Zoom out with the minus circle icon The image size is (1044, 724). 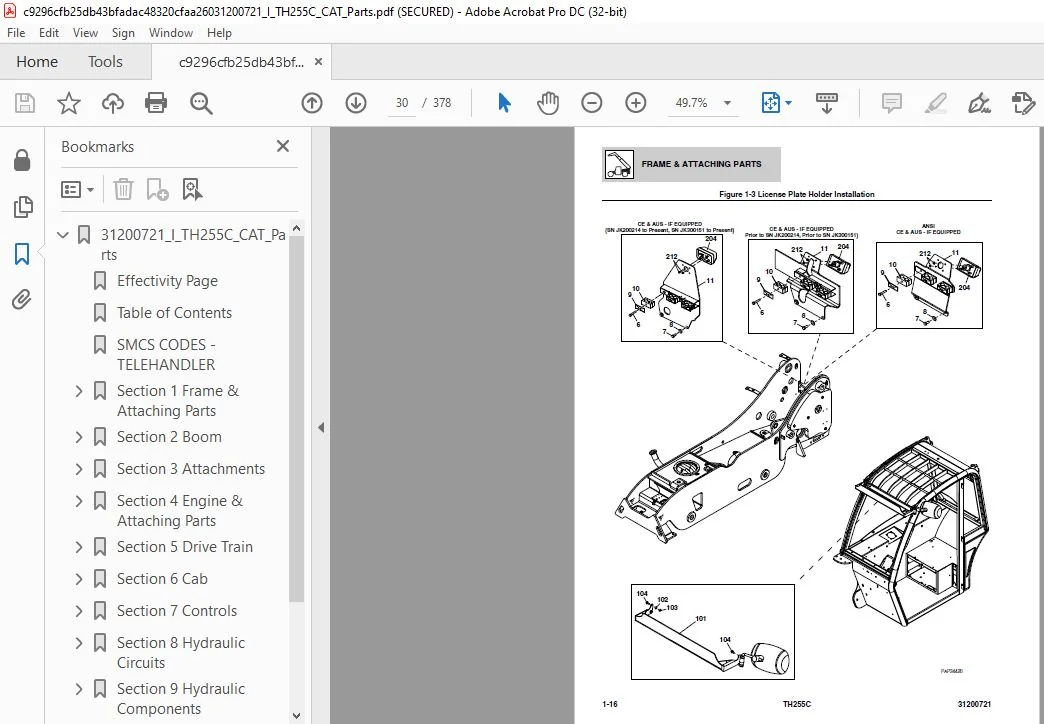[x=591, y=103]
